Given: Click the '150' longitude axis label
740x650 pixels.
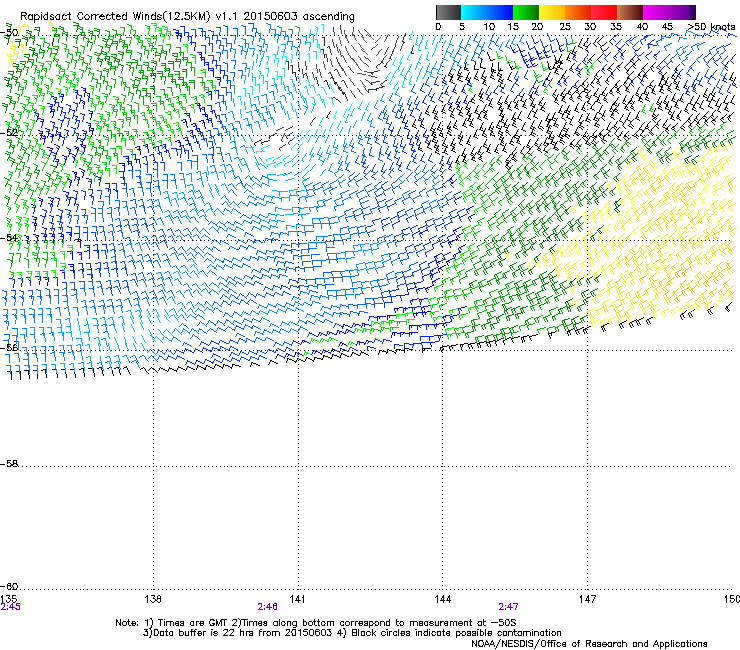Looking at the screenshot, I should pos(732,599).
